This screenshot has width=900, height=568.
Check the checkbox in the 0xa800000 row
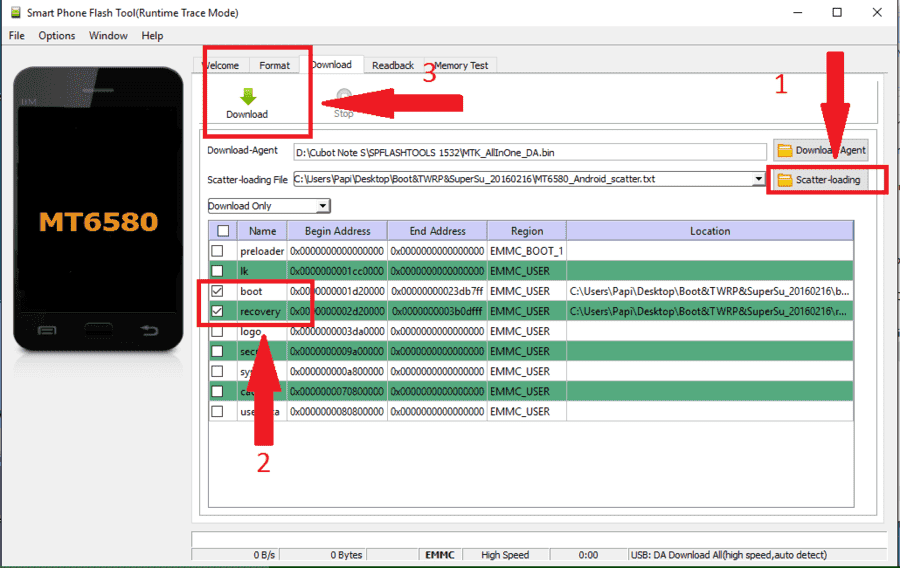tap(217, 371)
